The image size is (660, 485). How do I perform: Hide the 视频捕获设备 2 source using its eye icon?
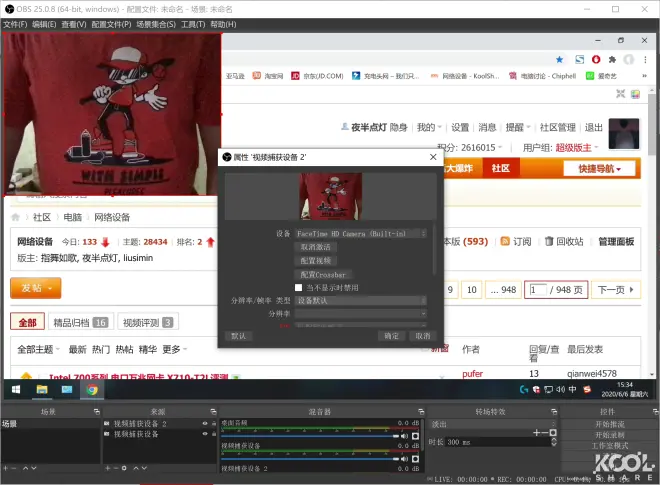click(x=205, y=424)
